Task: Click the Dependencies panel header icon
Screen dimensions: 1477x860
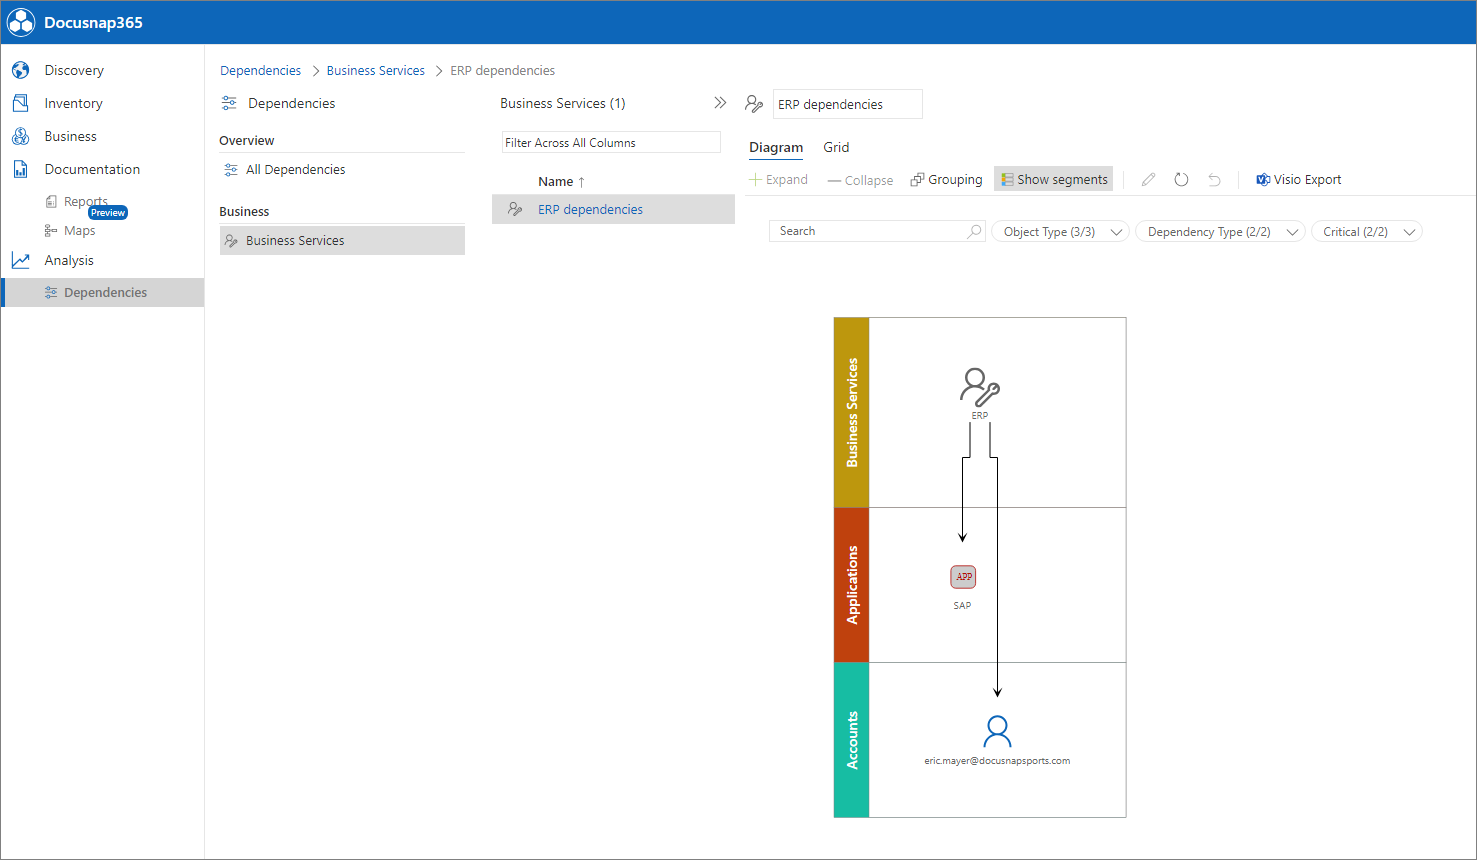Action: (x=229, y=103)
